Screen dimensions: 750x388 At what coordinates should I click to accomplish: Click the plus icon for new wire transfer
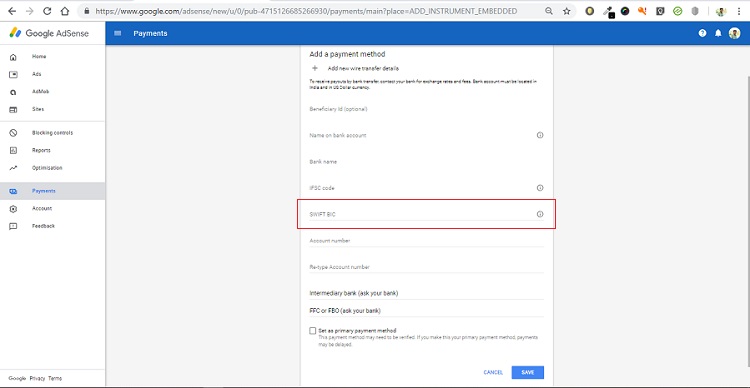(315, 68)
